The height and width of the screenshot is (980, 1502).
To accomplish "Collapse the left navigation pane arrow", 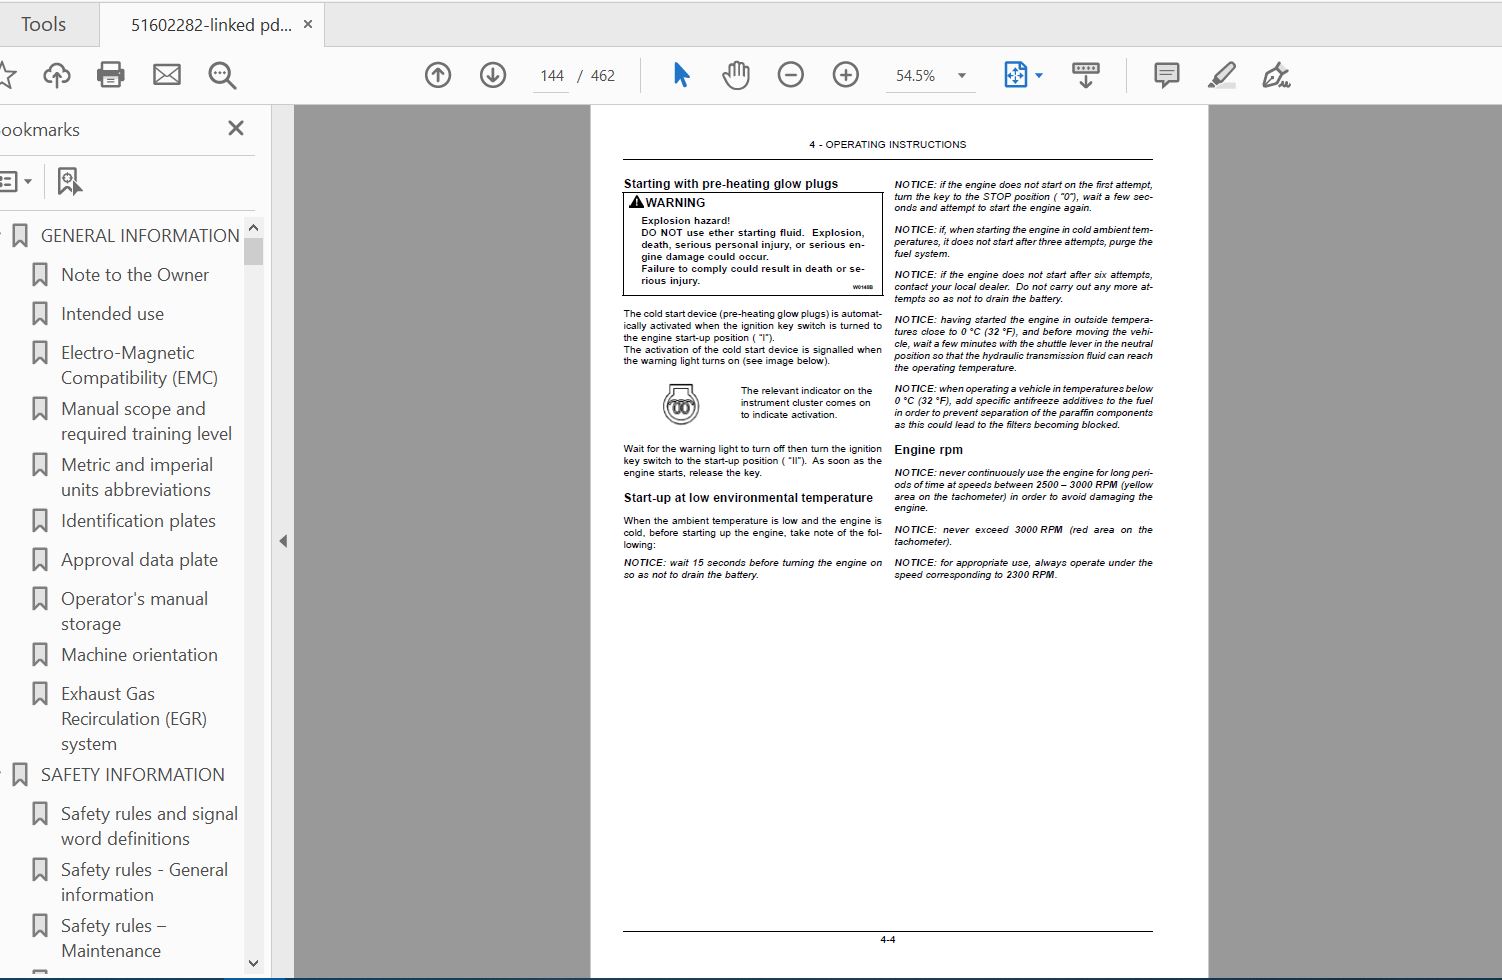I will pyautogui.click(x=283, y=541).
